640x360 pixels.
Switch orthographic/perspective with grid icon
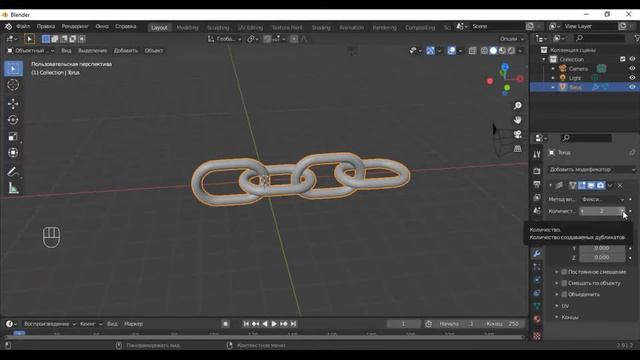(518, 149)
